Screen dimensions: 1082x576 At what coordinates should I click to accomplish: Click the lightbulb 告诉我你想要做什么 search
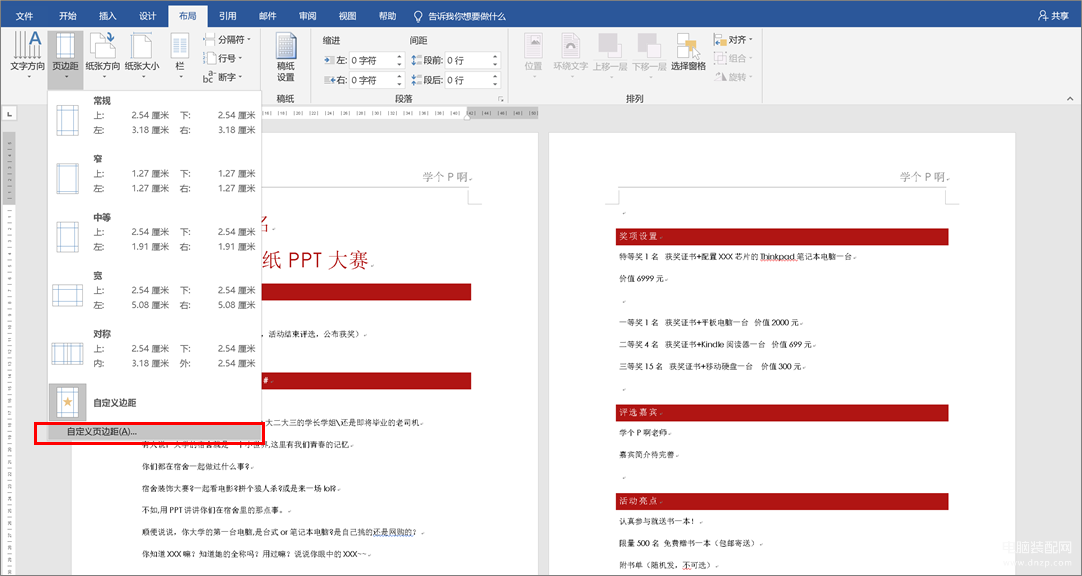click(460, 16)
